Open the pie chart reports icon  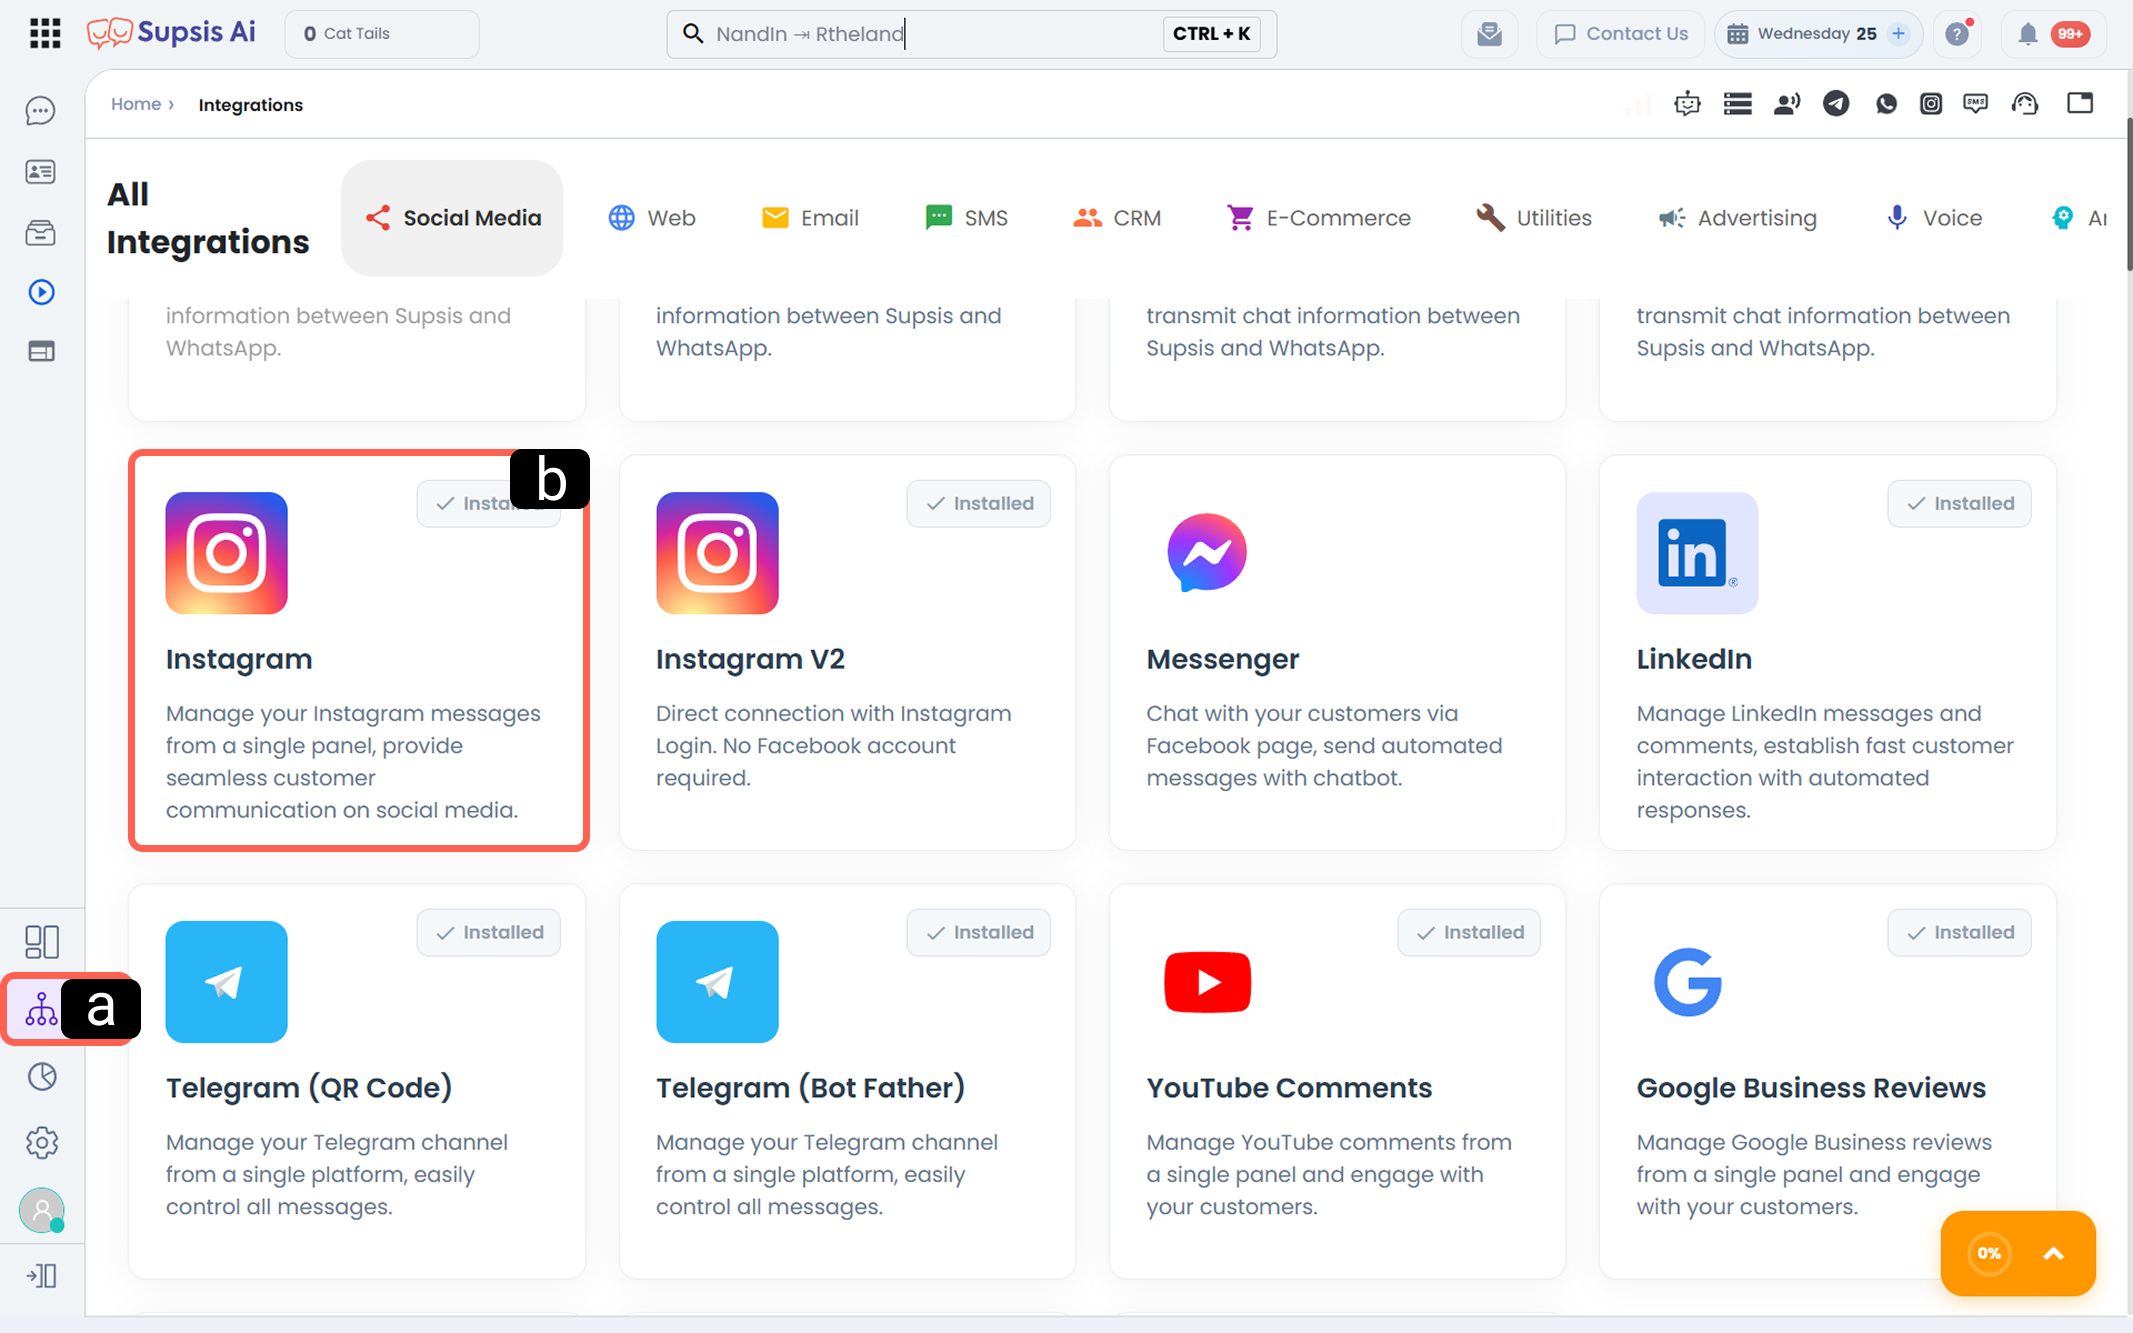(x=41, y=1076)
